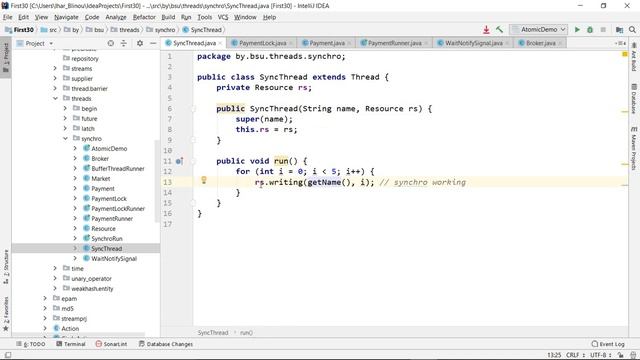Collapse the threads folder

[55, 98]
